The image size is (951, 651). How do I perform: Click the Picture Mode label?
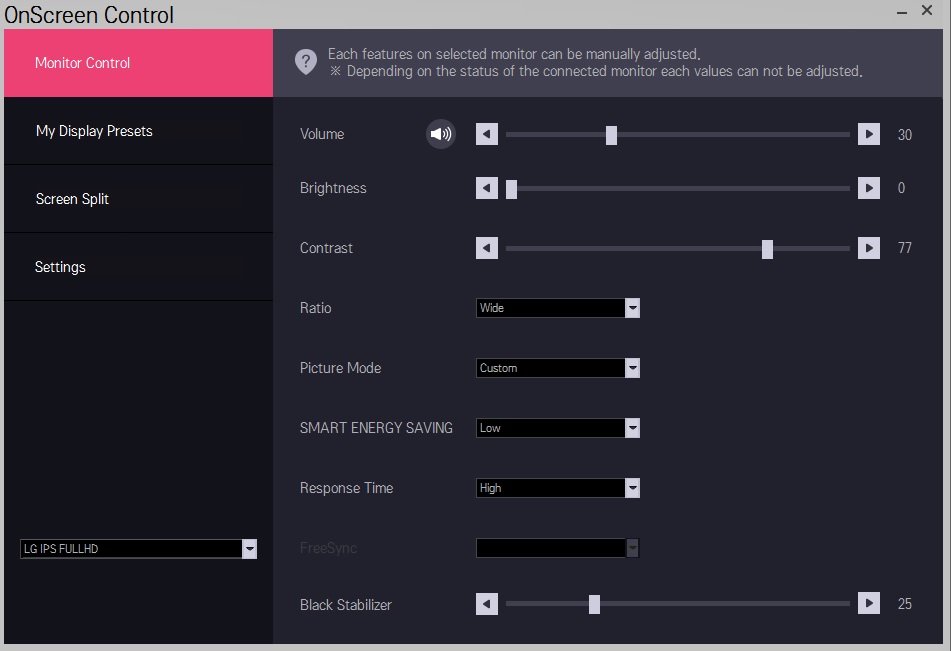point(340,368)
